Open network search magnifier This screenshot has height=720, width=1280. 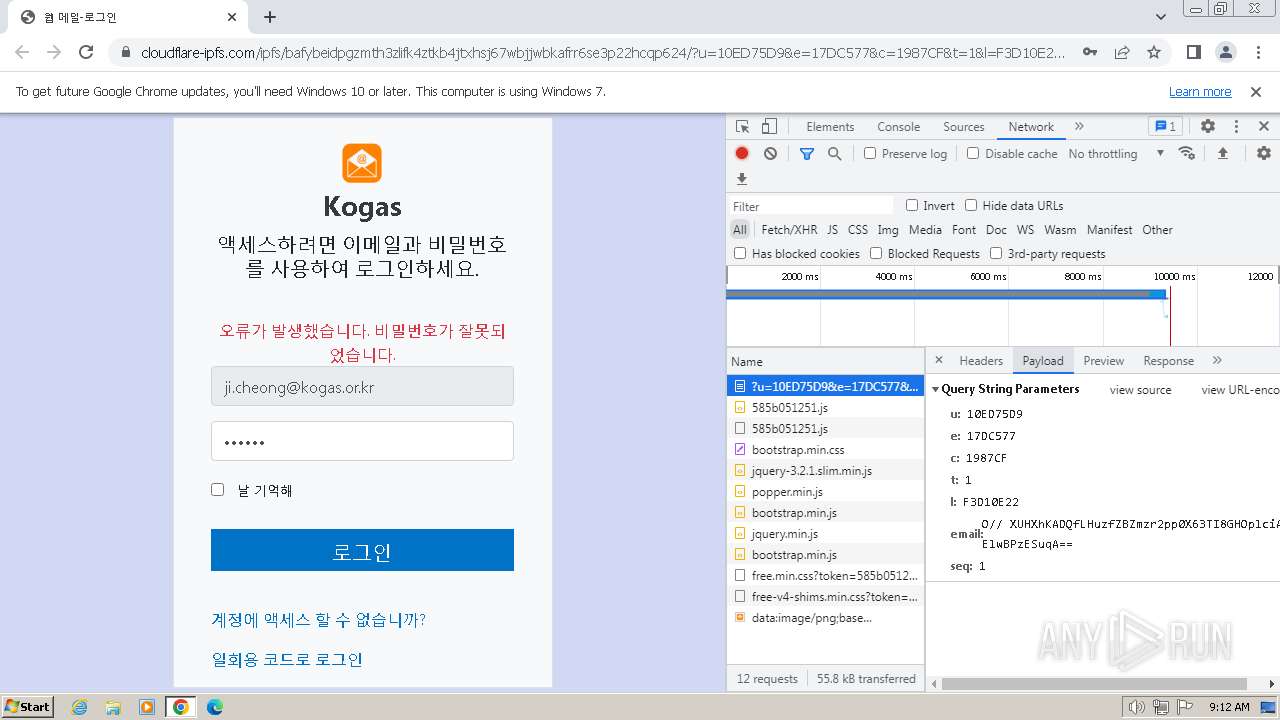[x=834, y=153]
